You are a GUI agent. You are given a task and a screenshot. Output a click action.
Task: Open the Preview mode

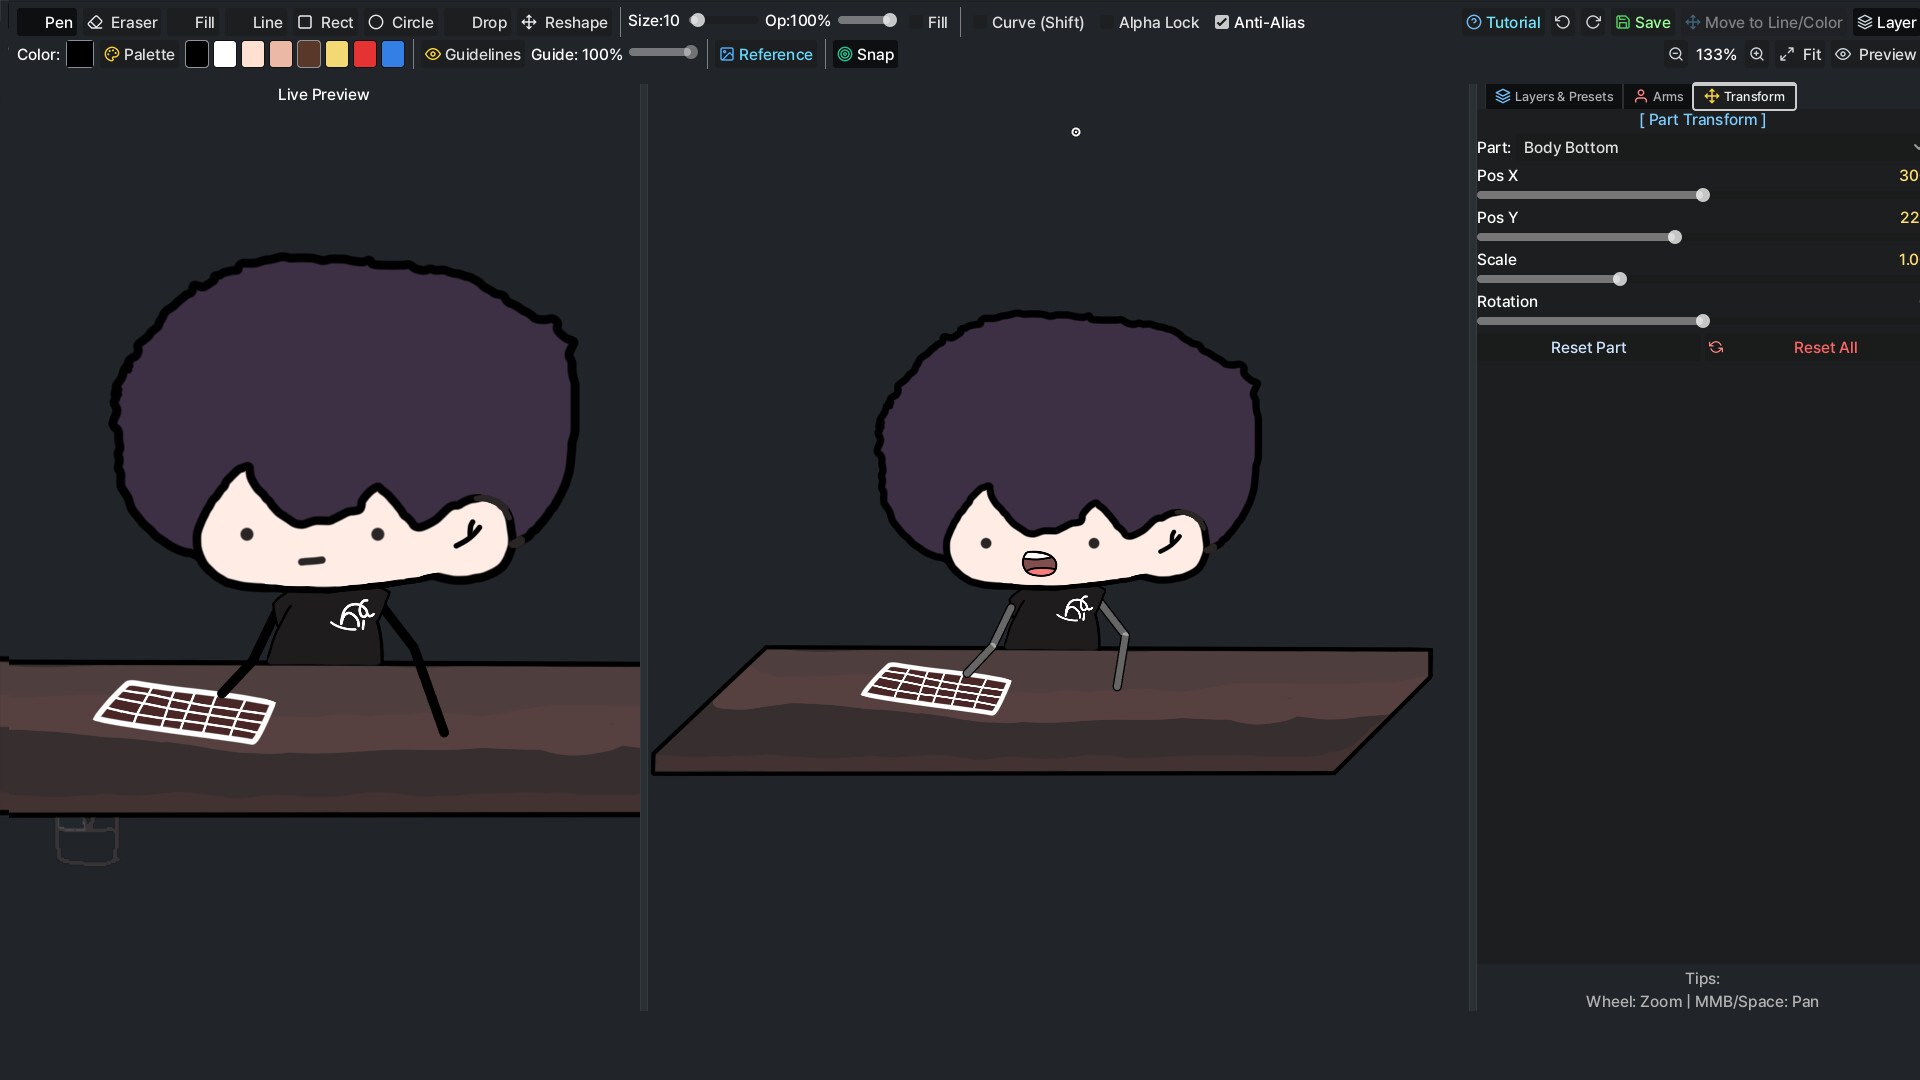point(1876,54)
